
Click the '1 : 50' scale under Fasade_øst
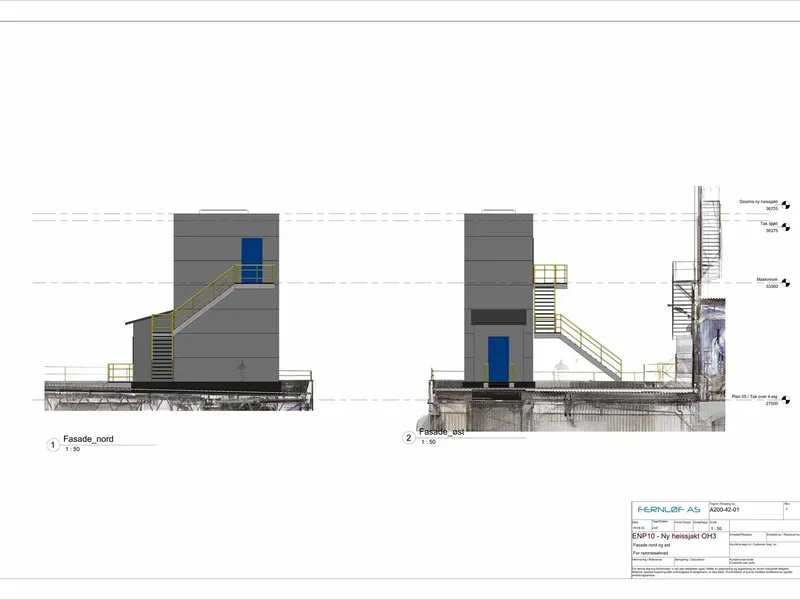[x=429, y=442]
